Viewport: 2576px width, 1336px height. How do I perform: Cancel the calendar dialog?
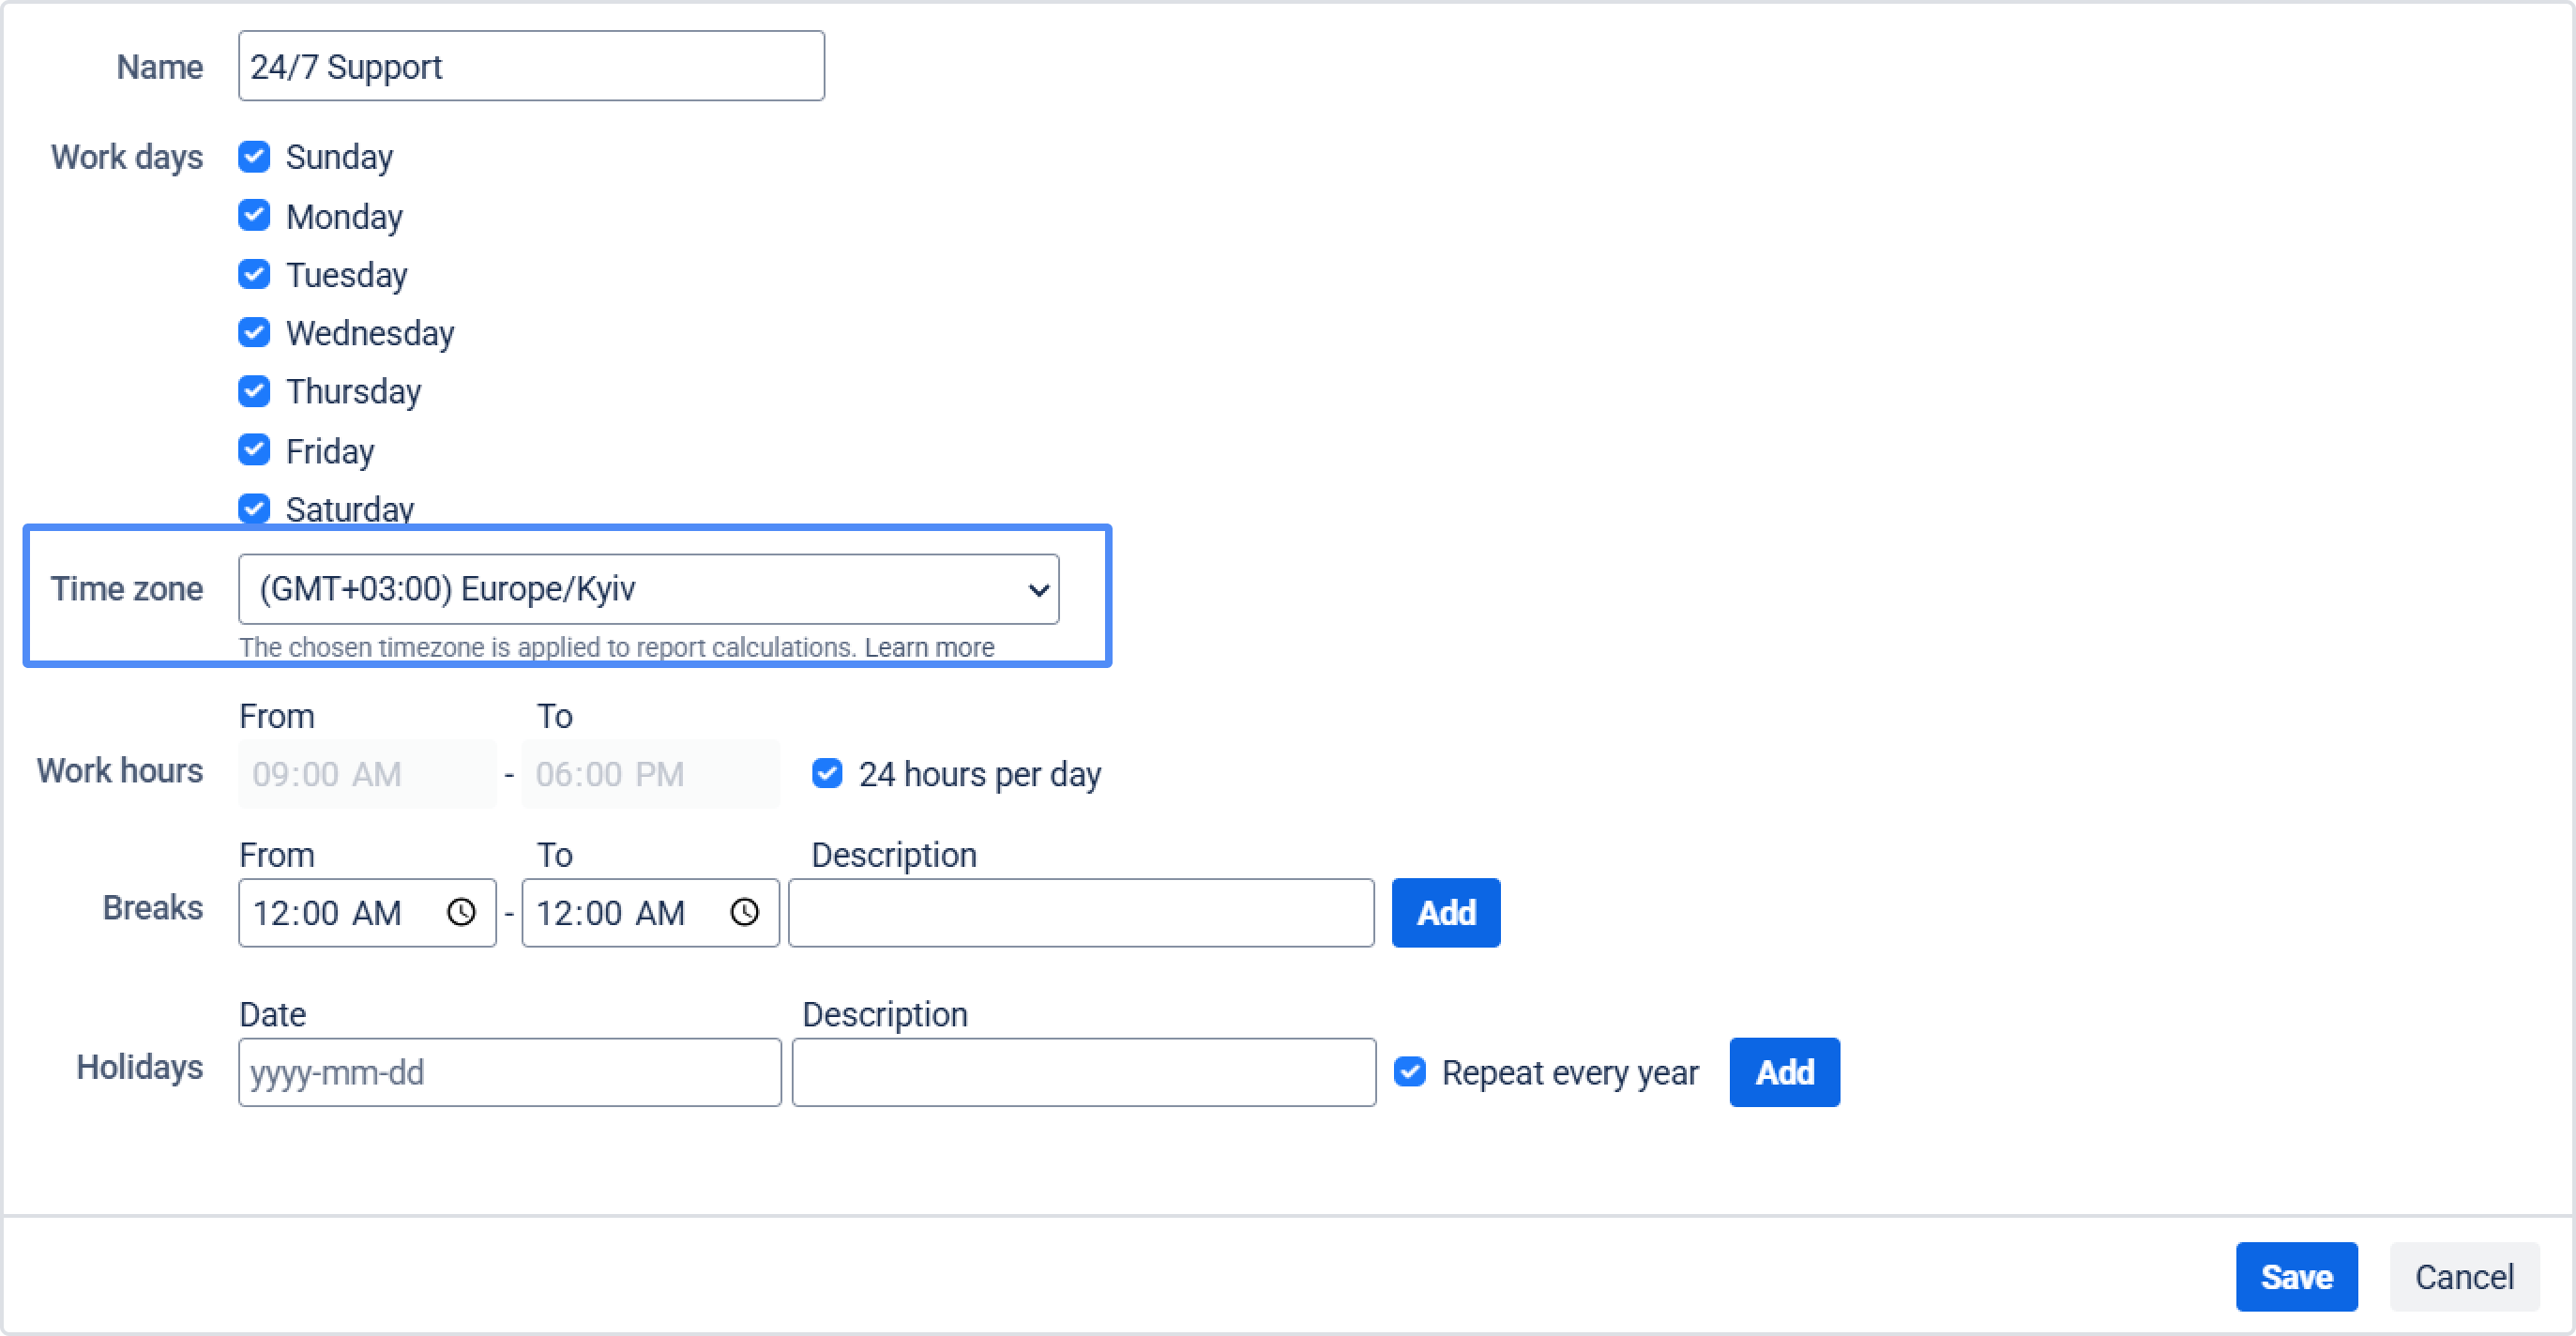click(x=2464, y=1276)
